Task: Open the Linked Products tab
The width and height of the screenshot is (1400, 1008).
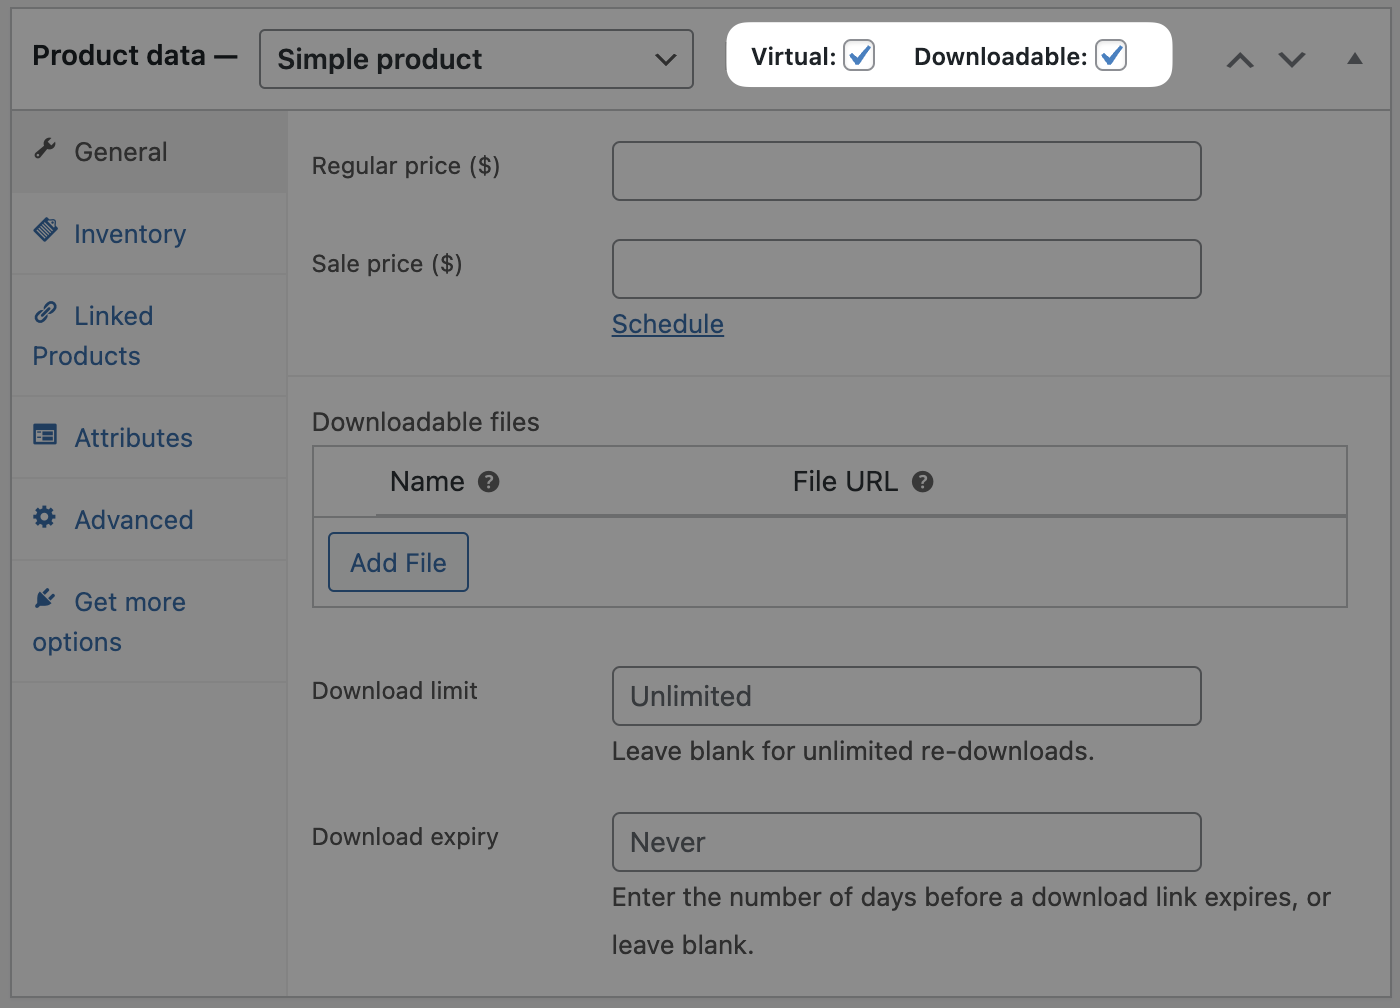Action: [x=149, y=336]
